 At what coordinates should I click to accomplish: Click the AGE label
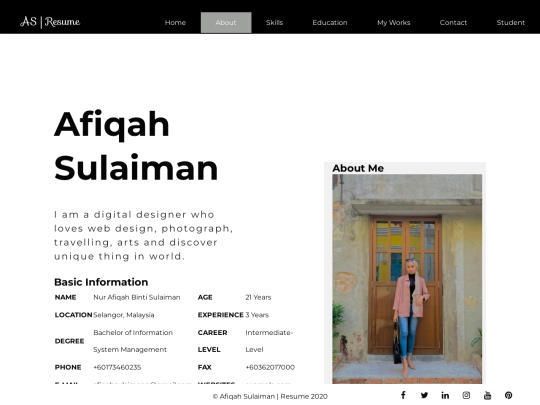(x=205, y=297)
